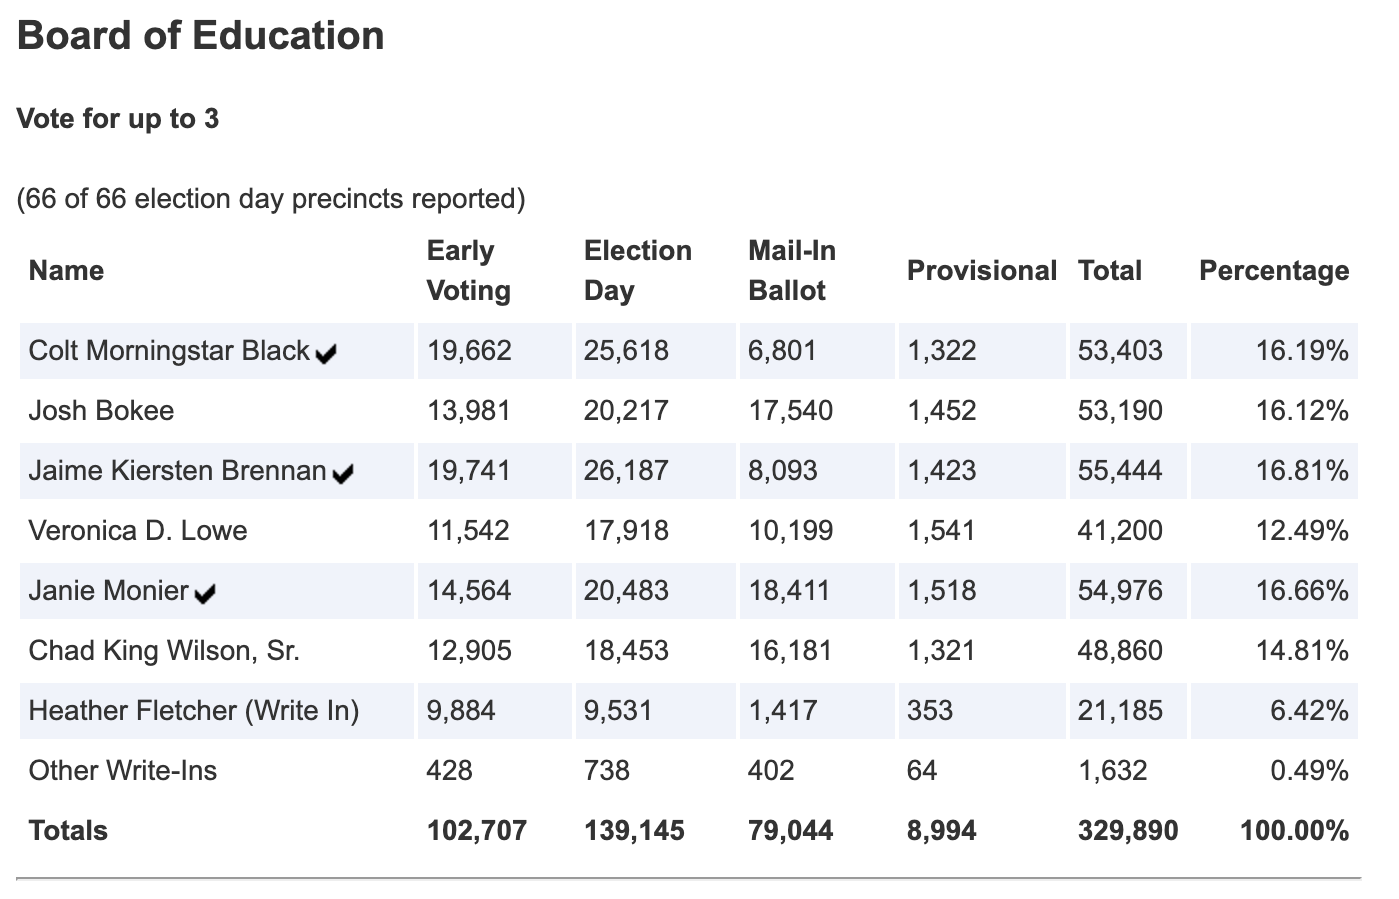This screenshot has height=899, width=1399.
Task: Click the precincts reported status text
Action: tap(270, 199)
